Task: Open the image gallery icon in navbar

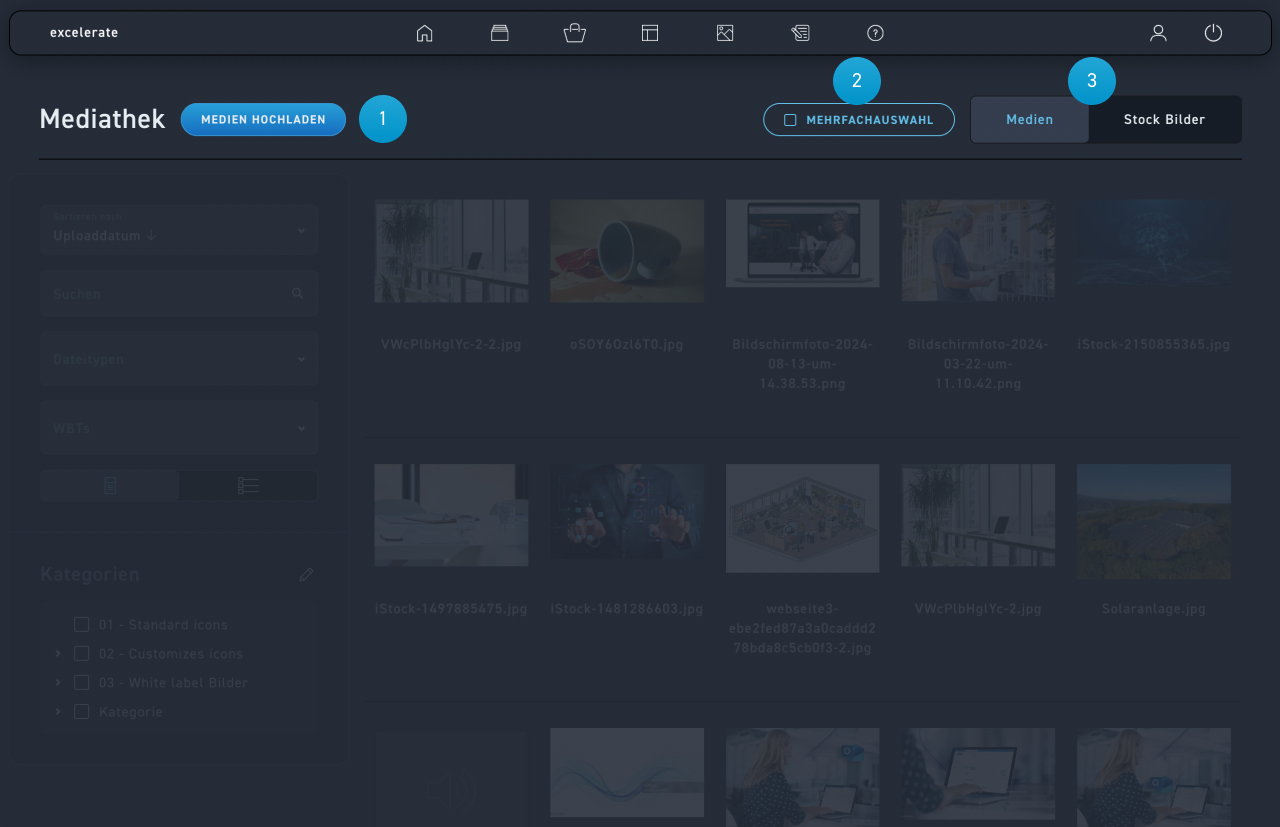Action: coord(725,33)
